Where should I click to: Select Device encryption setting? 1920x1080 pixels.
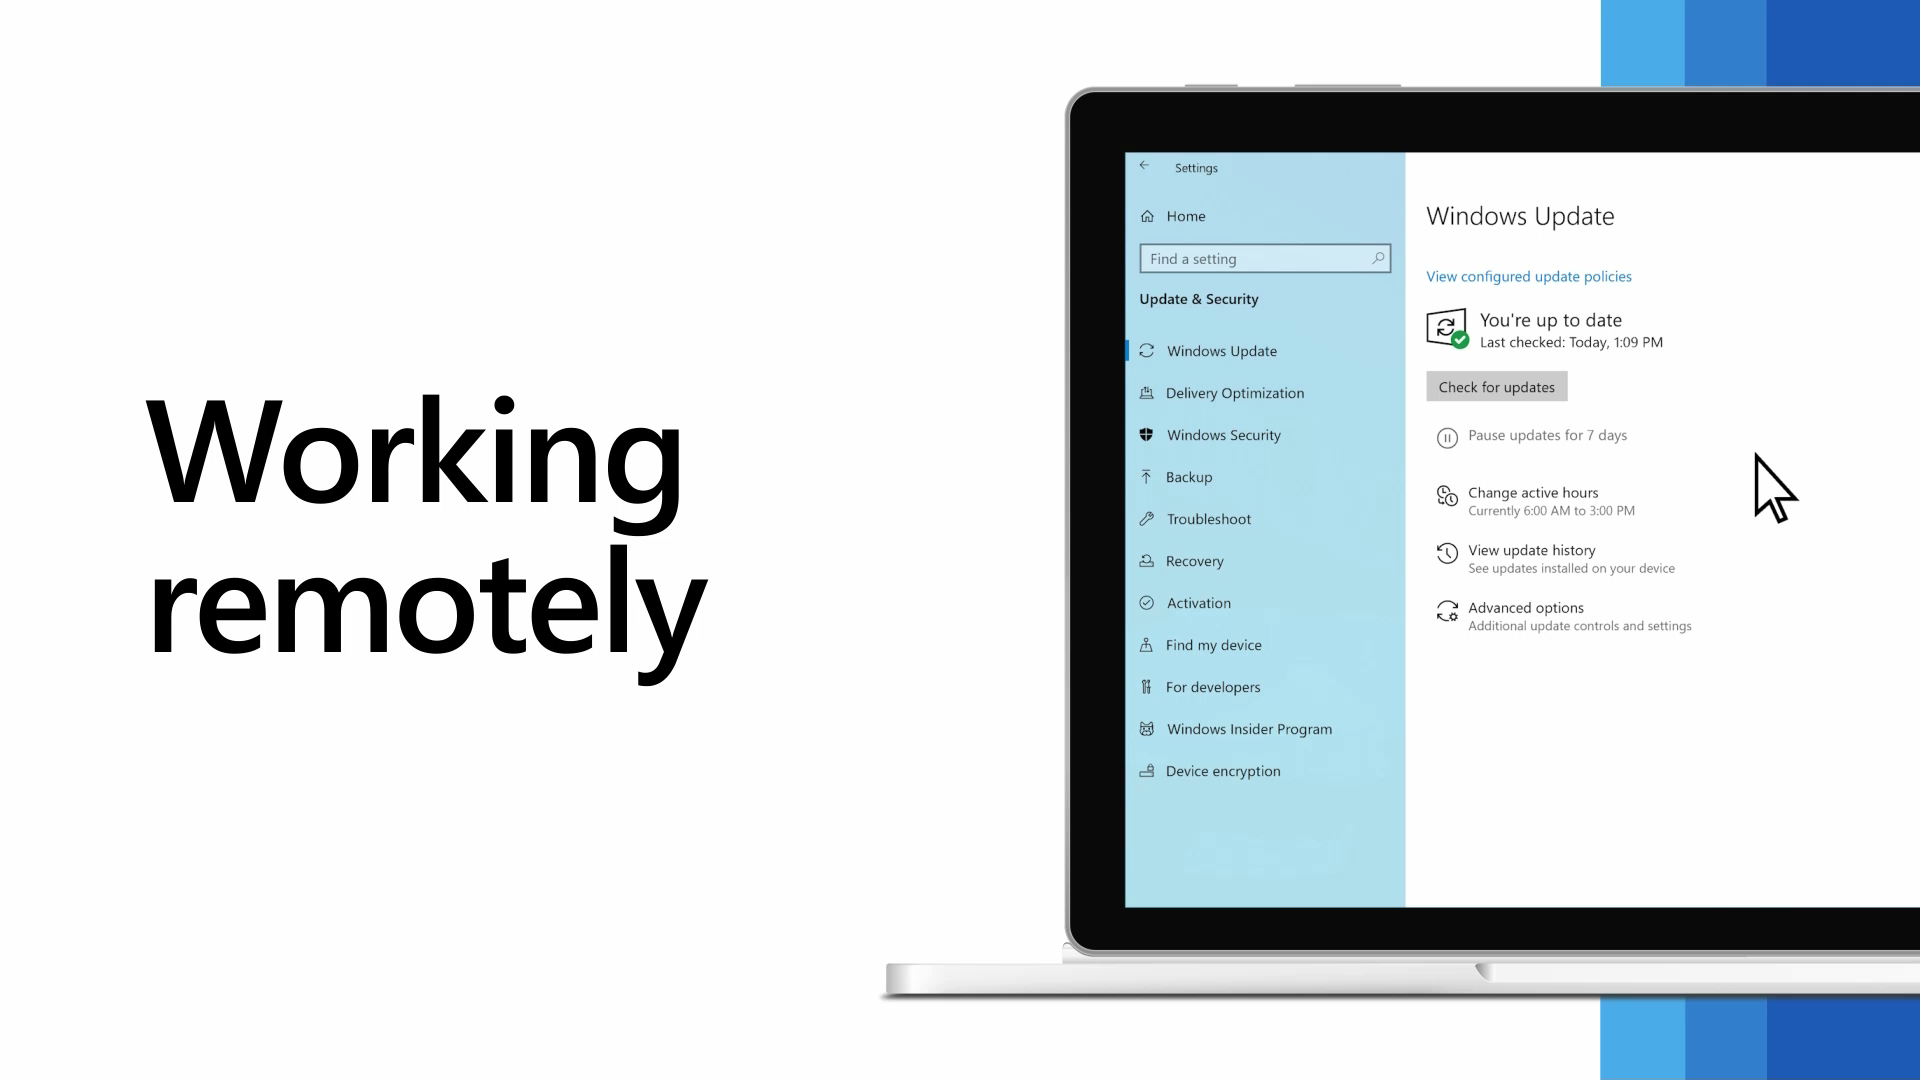coord(1224,770)
